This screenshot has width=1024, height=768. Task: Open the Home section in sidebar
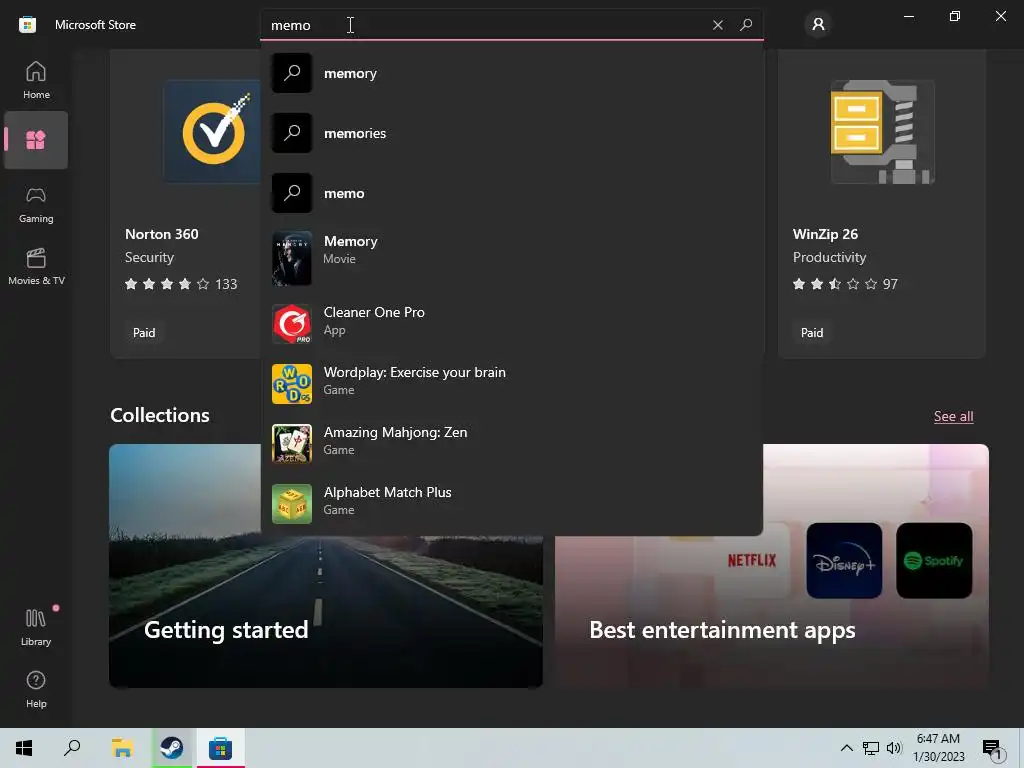coord(36,80)
